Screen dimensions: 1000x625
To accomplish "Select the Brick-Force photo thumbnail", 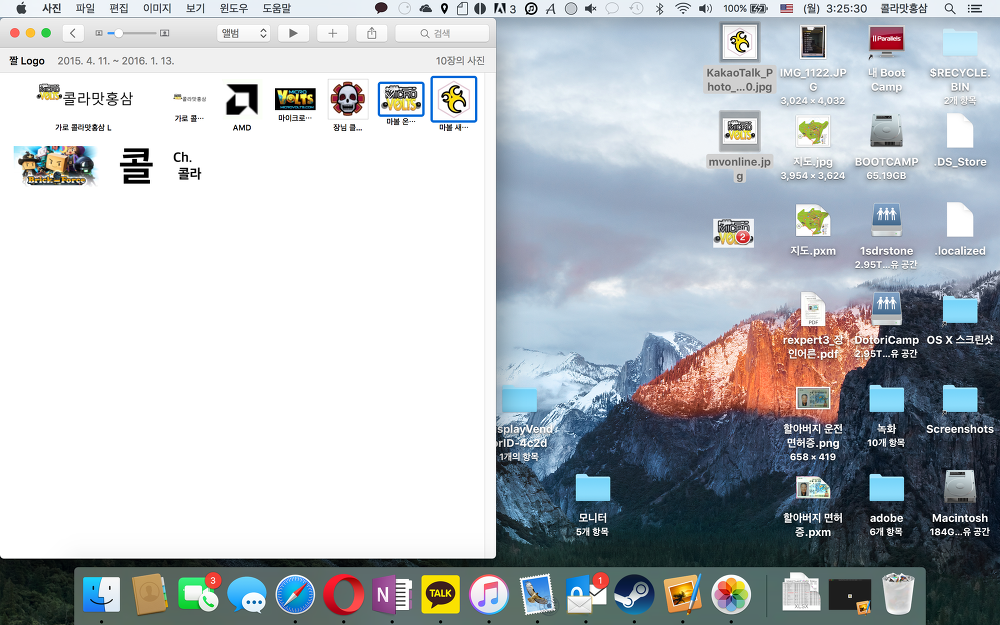I will click(55, 165).
